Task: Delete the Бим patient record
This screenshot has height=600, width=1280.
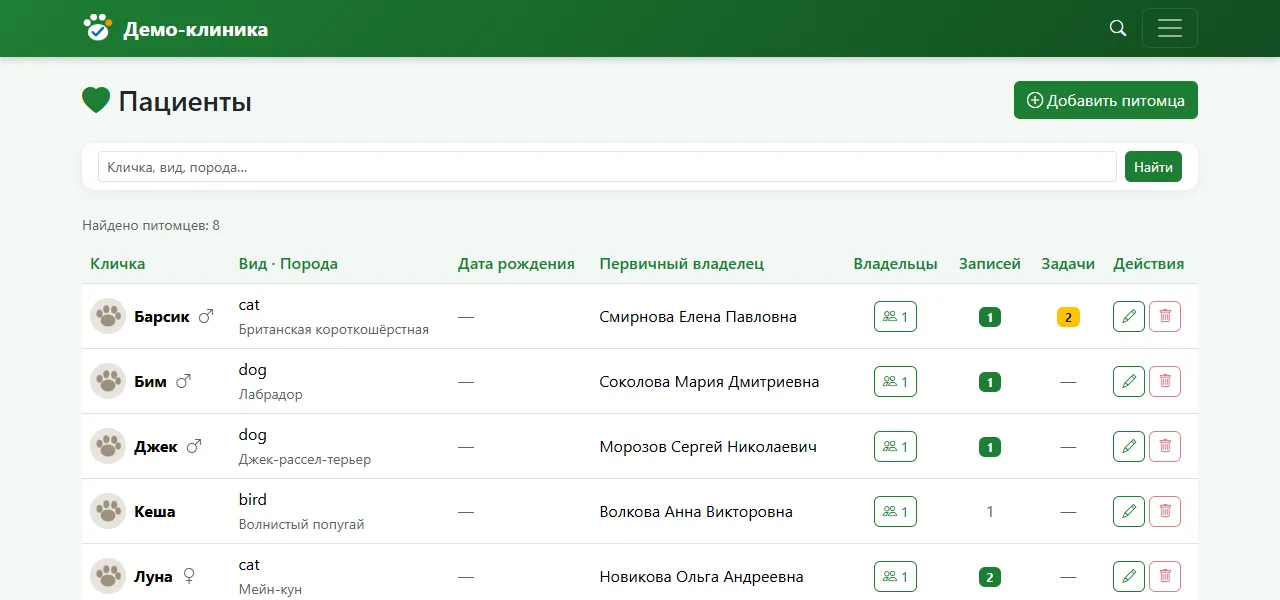Action: coord(1165,381)
